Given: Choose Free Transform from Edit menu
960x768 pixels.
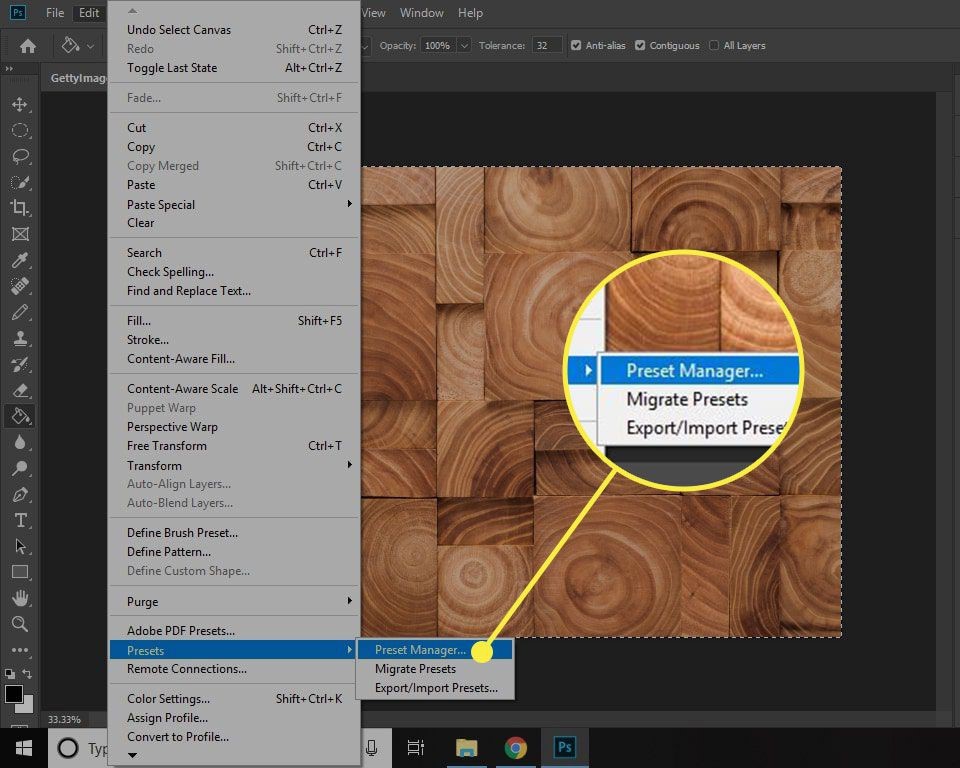Looking at the screenshot, I should pos(167,446).
